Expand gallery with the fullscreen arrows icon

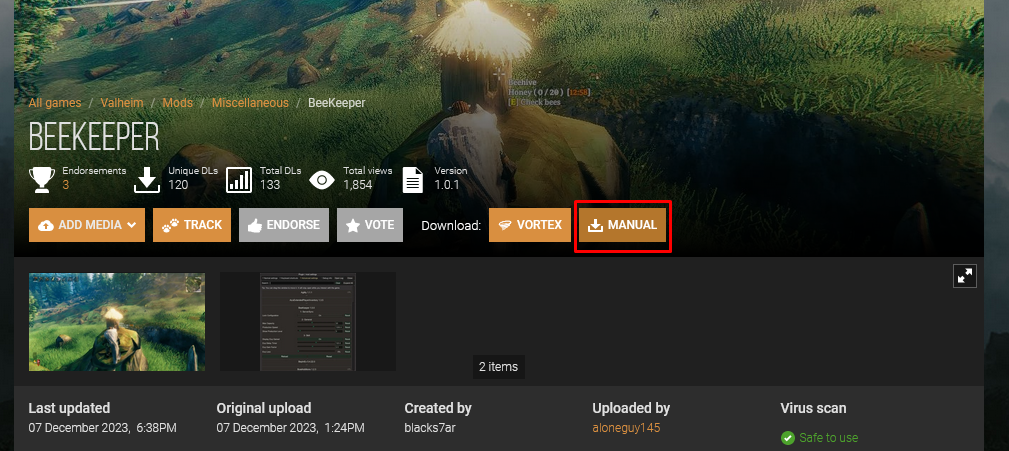click(965, 276)
